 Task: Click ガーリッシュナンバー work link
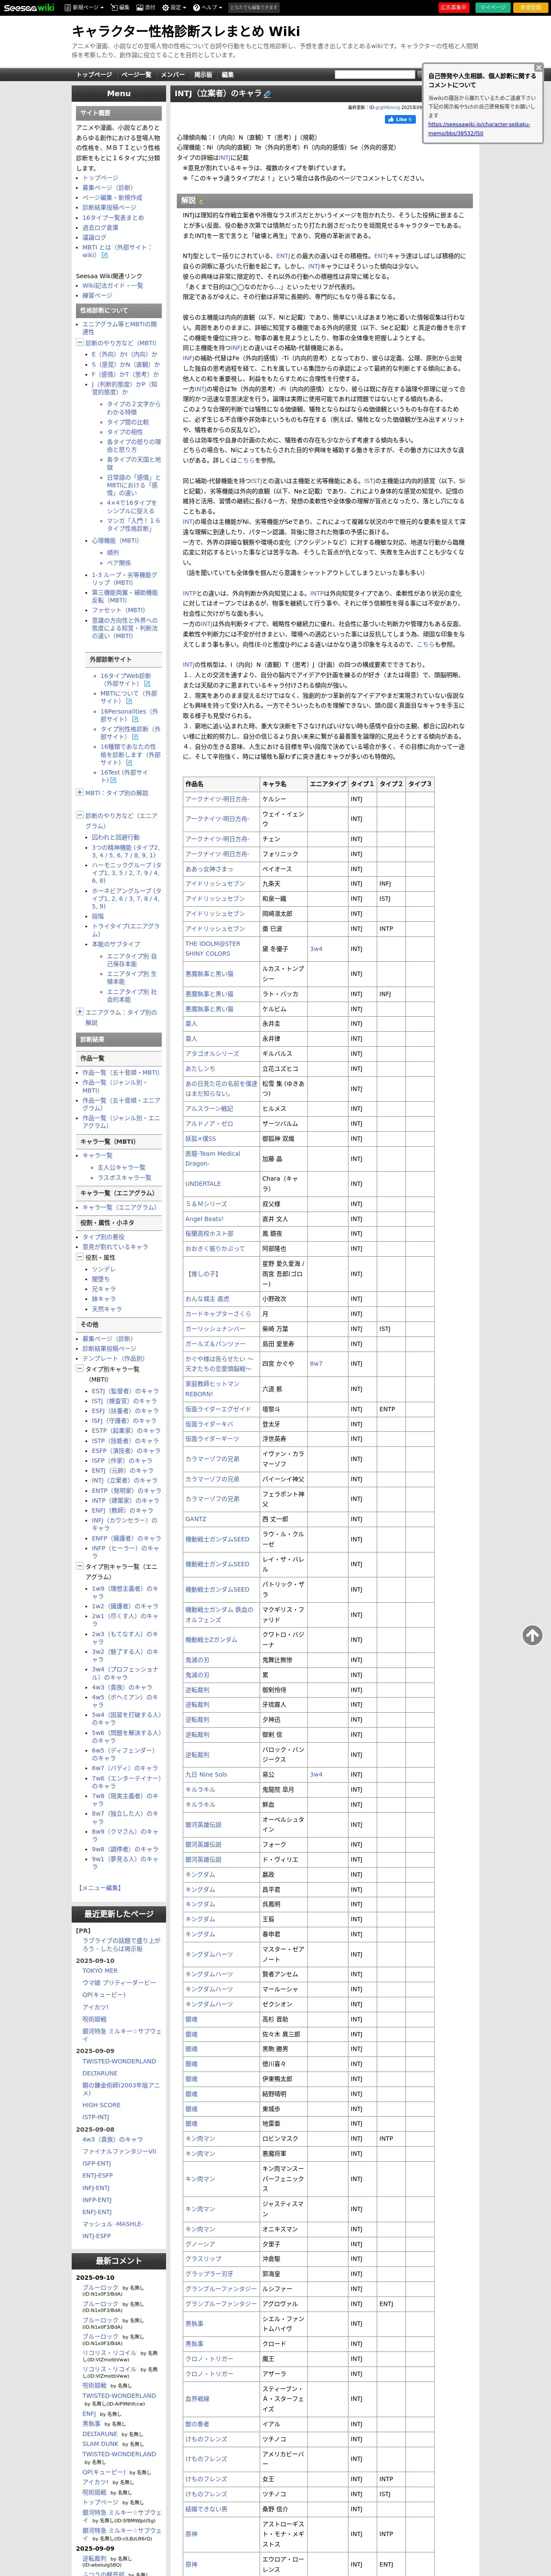point(215,1329)
